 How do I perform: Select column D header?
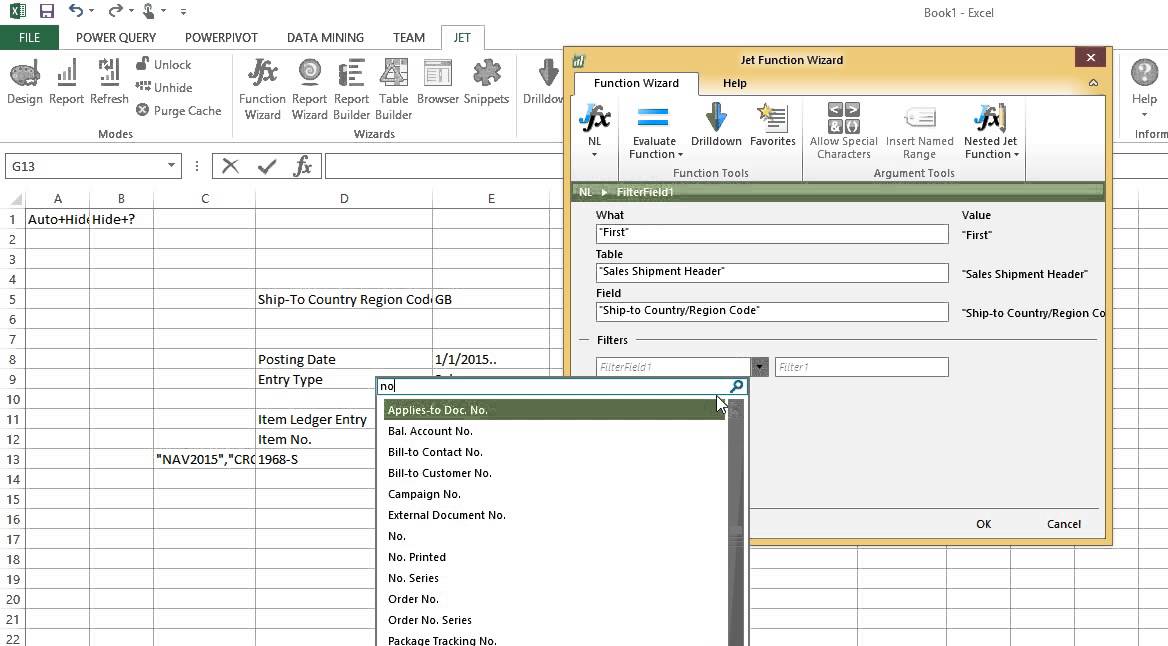[343, 199]
